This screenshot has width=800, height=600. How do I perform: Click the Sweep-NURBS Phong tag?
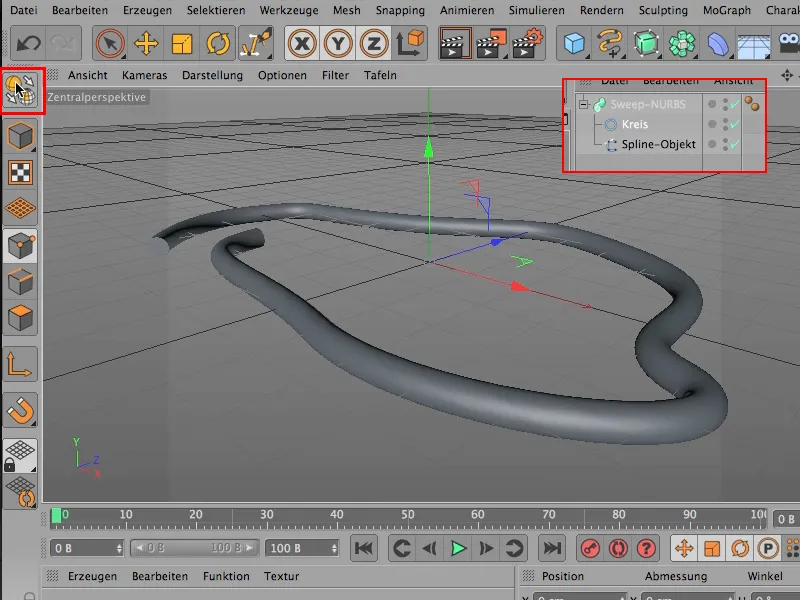[751, 104]
